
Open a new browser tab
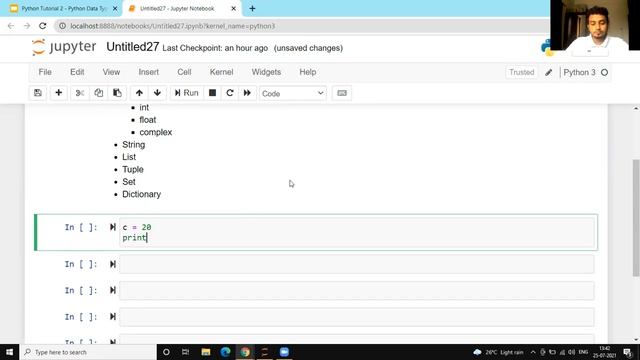[x=252, y=9]
